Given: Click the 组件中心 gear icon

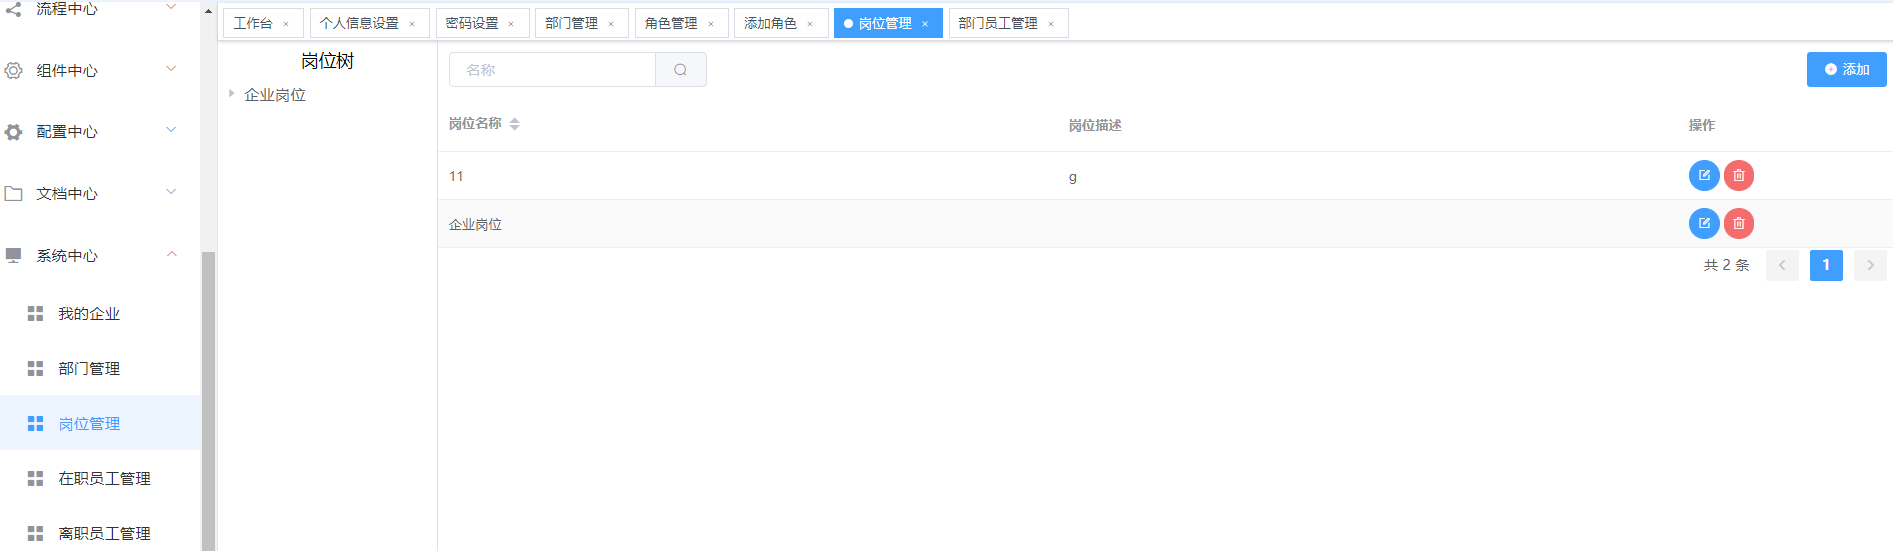Looking at the screenshot, I should pyautogui.click(x=14, y=71).
